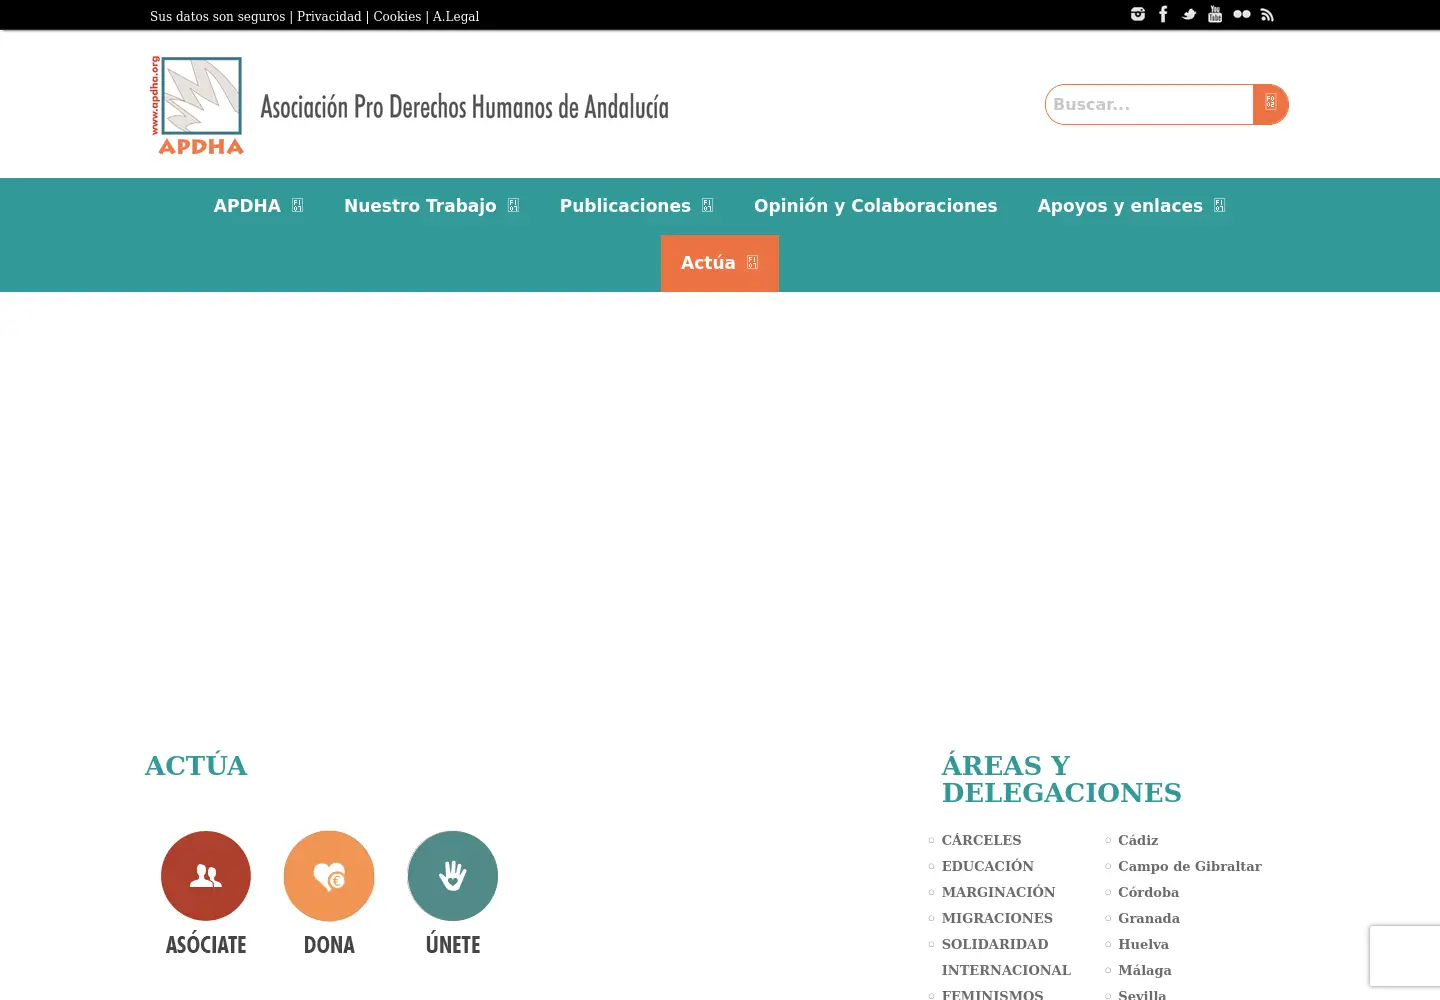The width and height of the screenshot is (1440, 1000).
Task: Open the CÁRCELES area link
Action: tap(981, 840)
